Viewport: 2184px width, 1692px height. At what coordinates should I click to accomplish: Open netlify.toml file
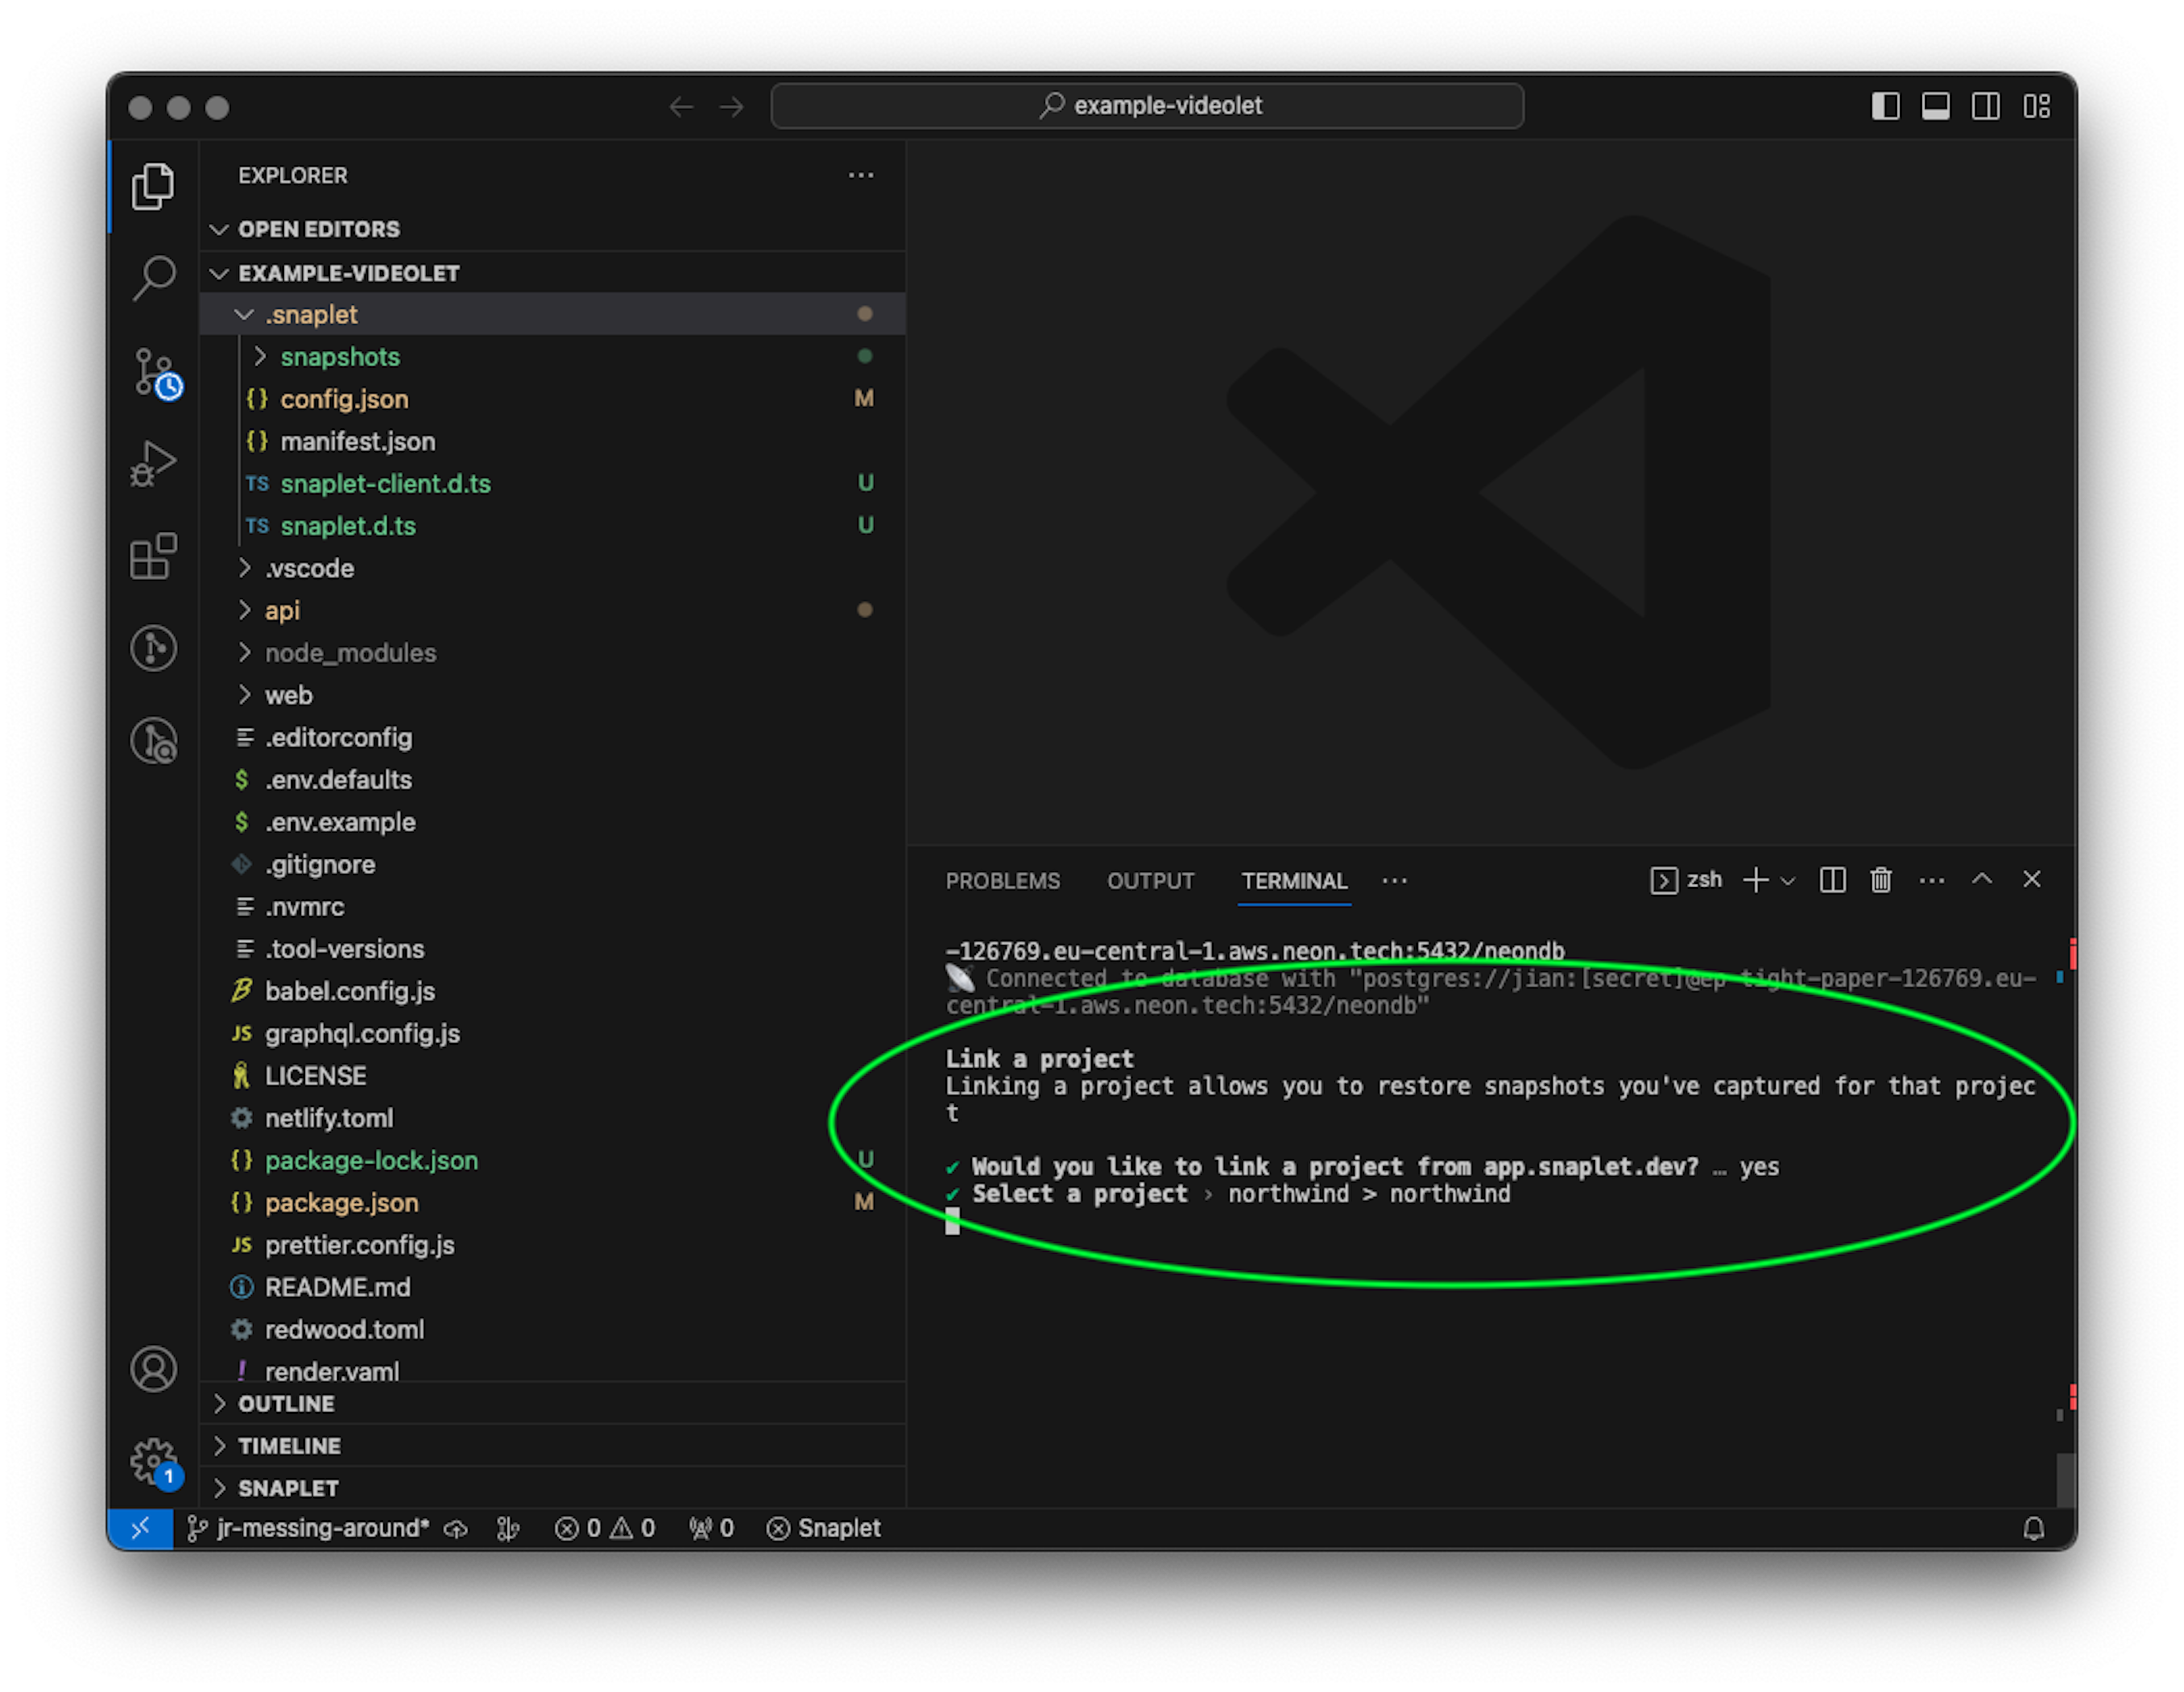[x=552, y=1118]
